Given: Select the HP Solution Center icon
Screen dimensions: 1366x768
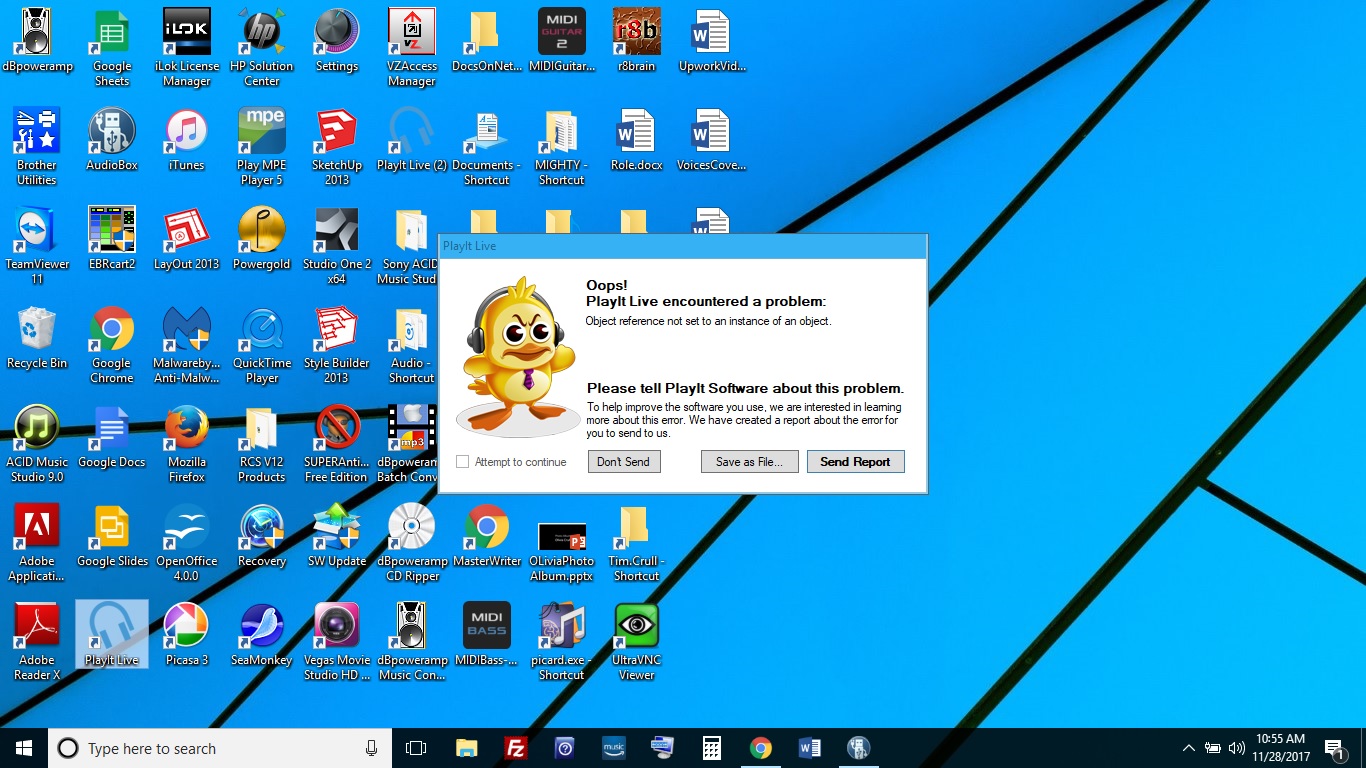Looking at the screenshot, I should coord(262,49).
